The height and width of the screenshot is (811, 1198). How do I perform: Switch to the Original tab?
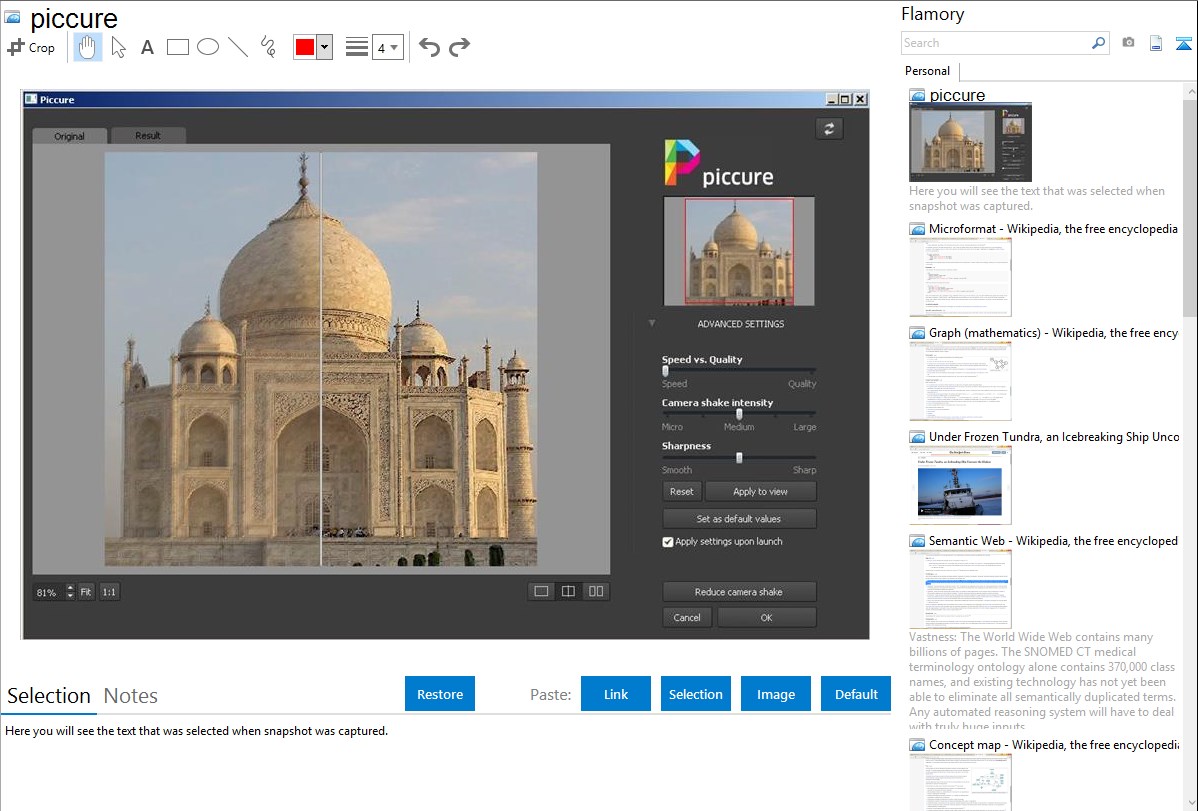[x=70, y=136]
